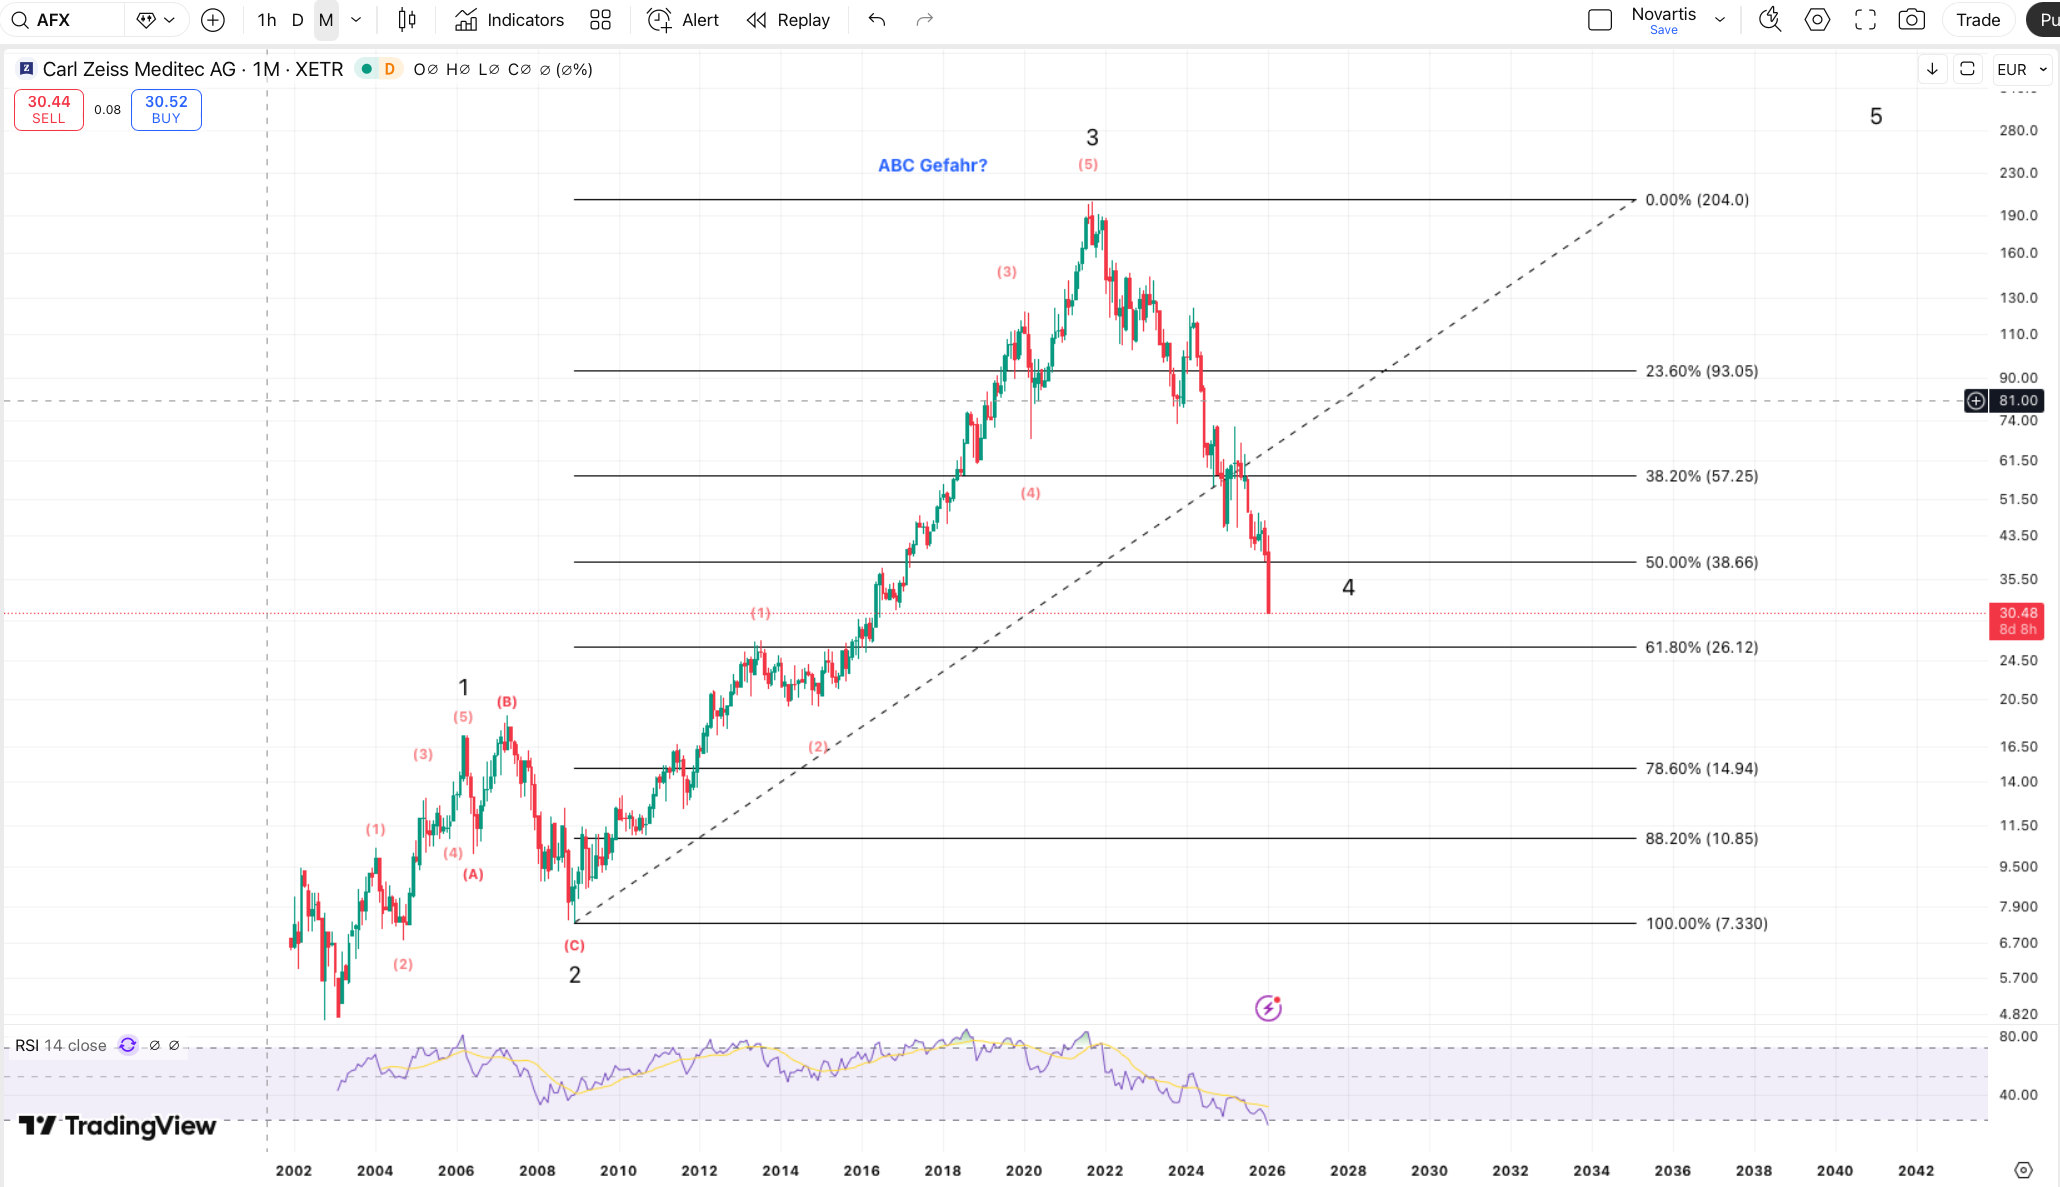
Task: Toggle the RSI indicator refresh icon
Action: 128,1045
